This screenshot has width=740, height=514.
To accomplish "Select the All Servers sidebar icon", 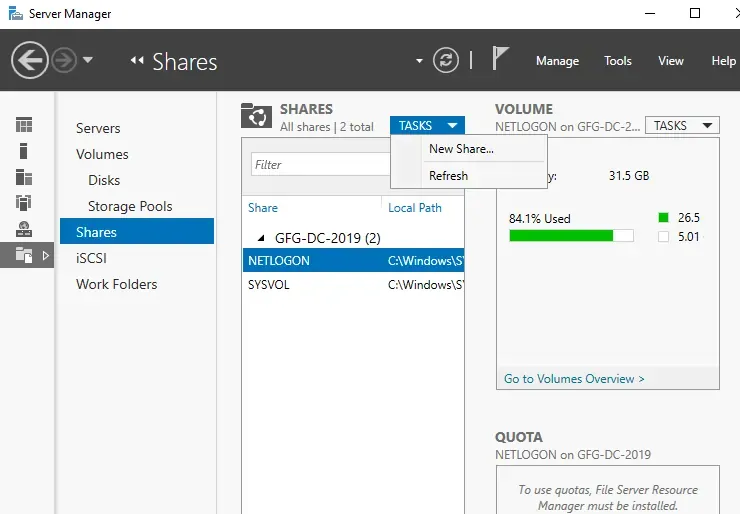I will (24, 177).
